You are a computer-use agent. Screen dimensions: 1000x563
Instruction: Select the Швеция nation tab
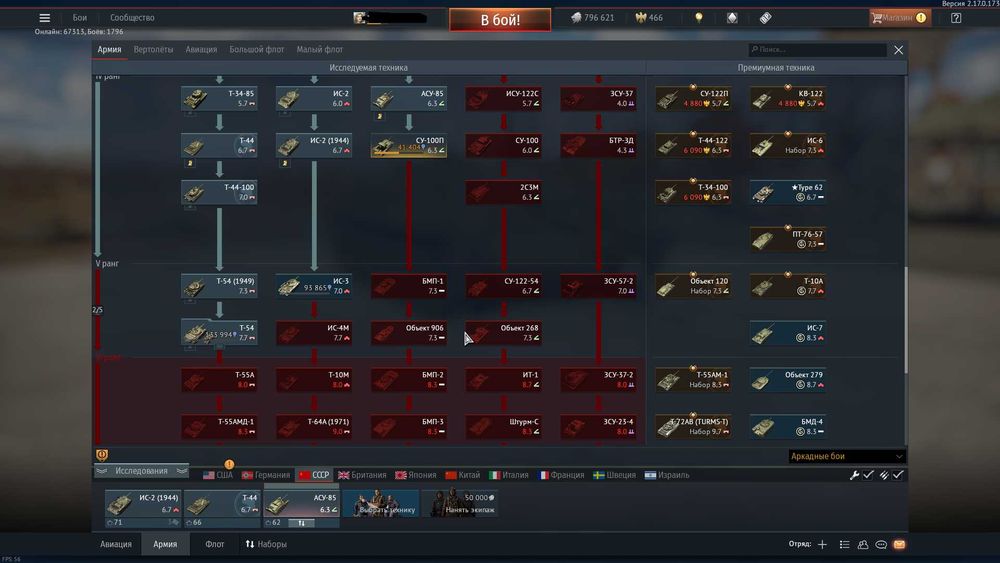pos(615,475)
